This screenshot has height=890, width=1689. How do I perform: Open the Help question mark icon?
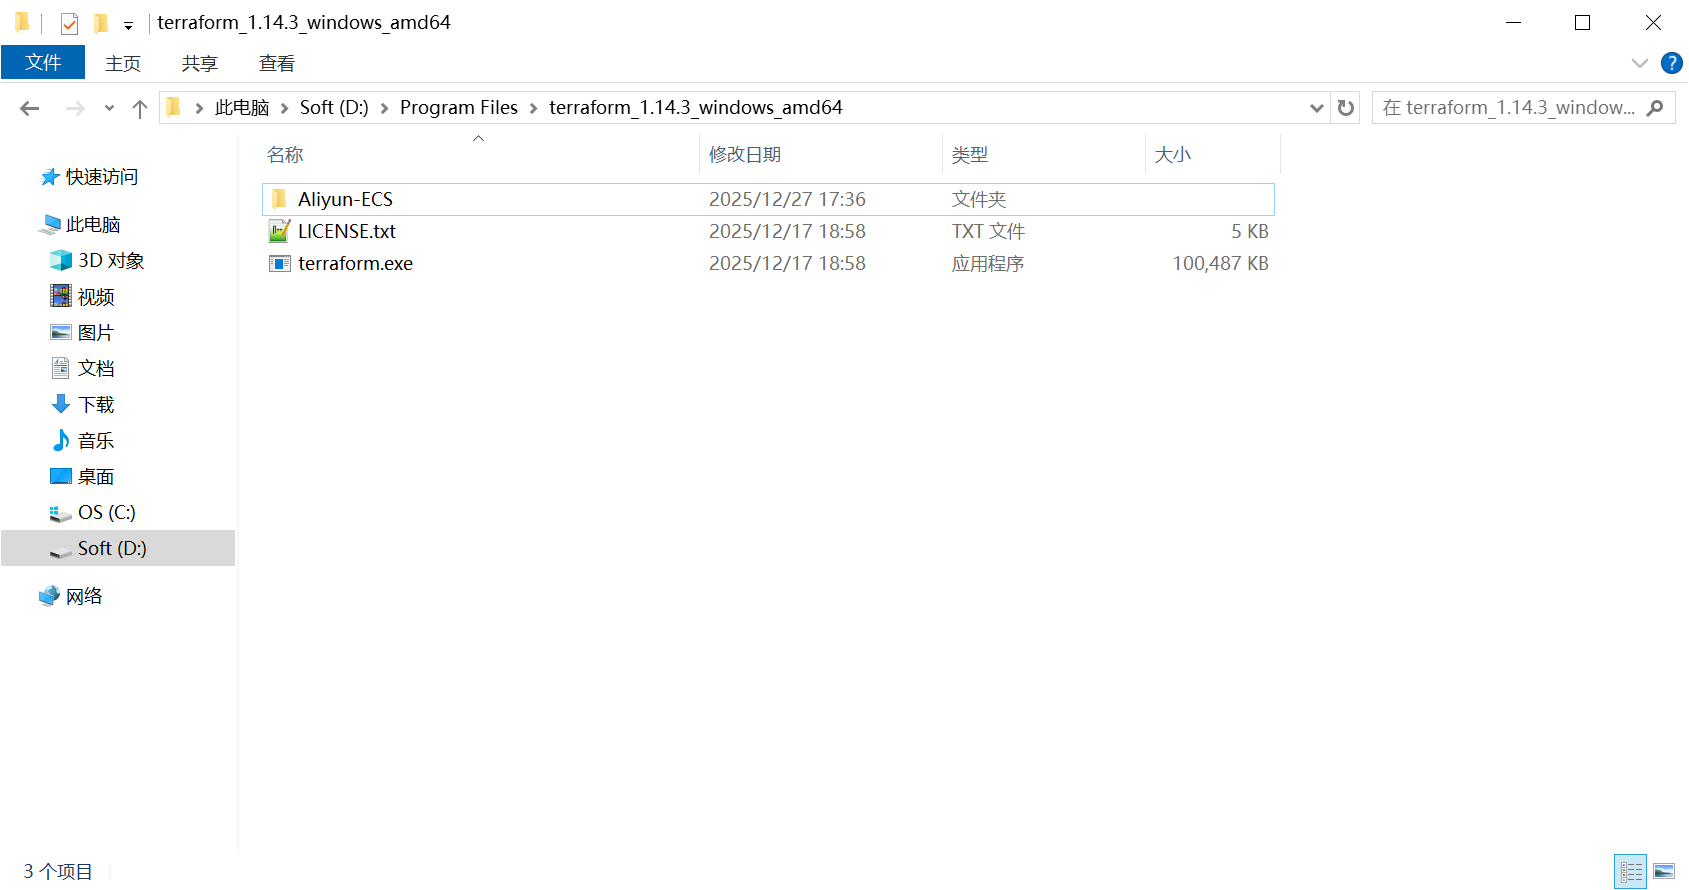coord(1671,63)
